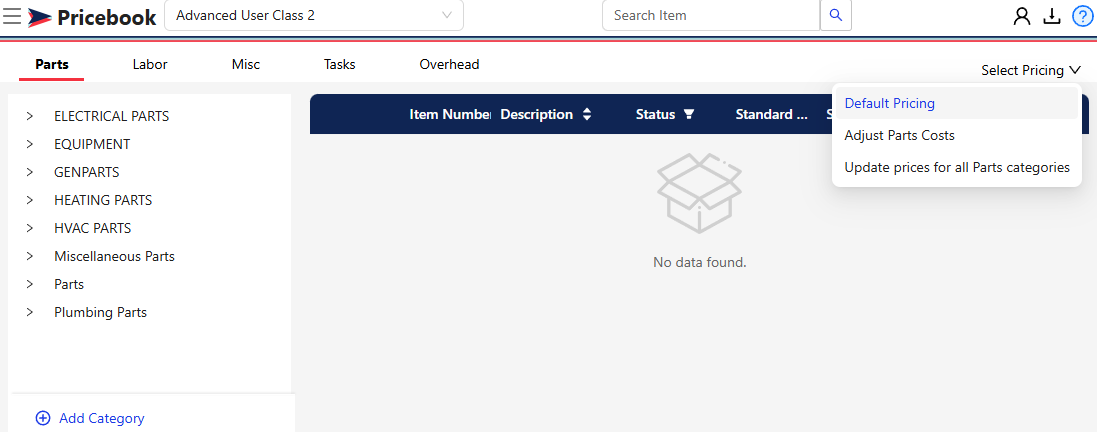The width and height of the screenshot is (1097, 445).
Task: Sort by the Description column arrows
Action: [587, 114]
